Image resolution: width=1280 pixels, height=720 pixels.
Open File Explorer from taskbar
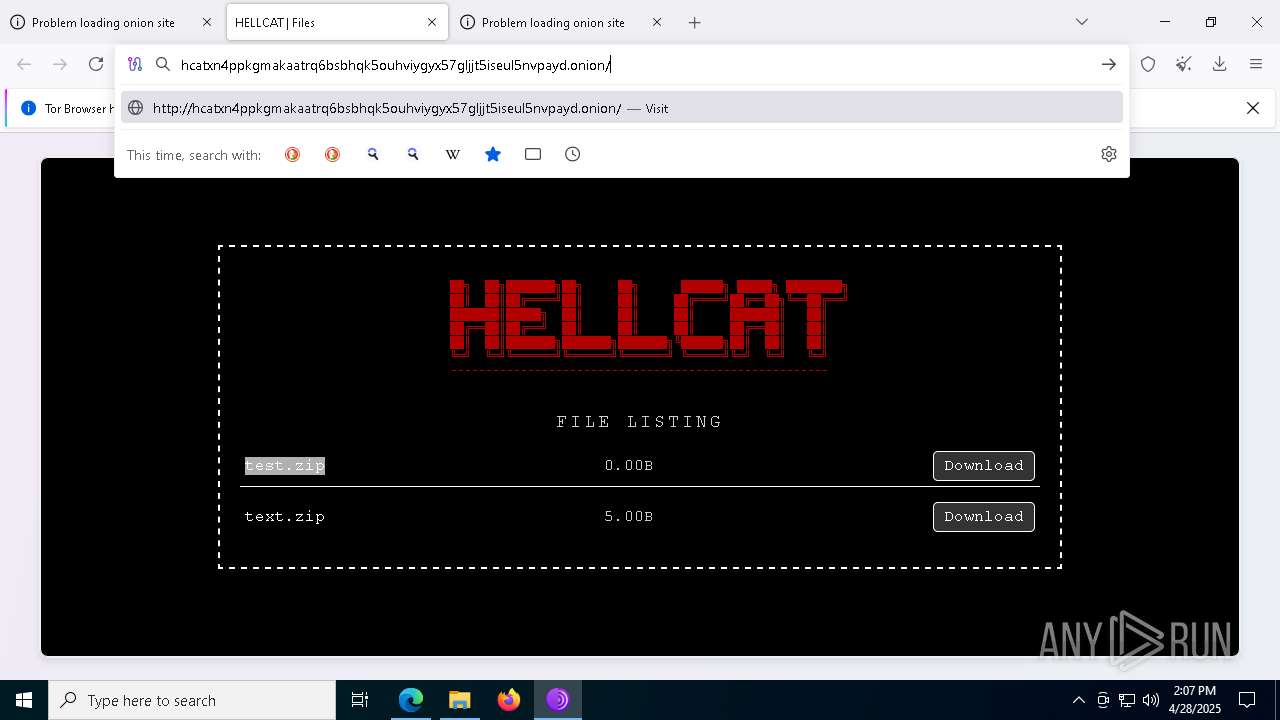tap(460, 700)
